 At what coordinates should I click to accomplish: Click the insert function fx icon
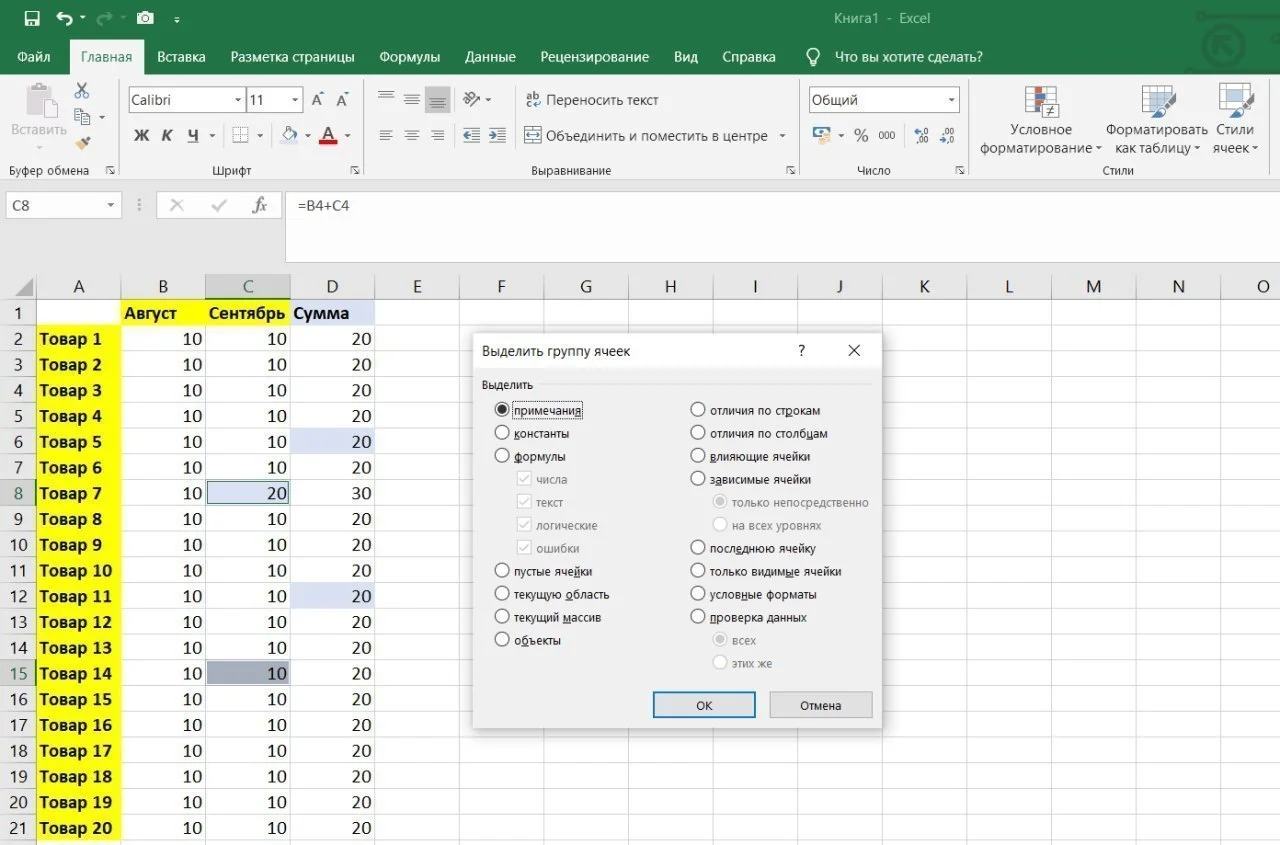[260, 205]
